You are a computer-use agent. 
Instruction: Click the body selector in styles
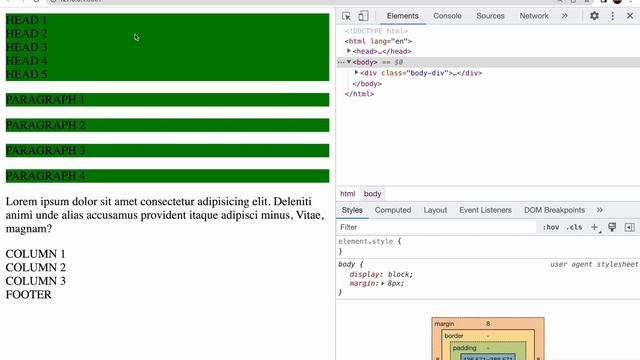pyautogui.click(x=347, y=264)
